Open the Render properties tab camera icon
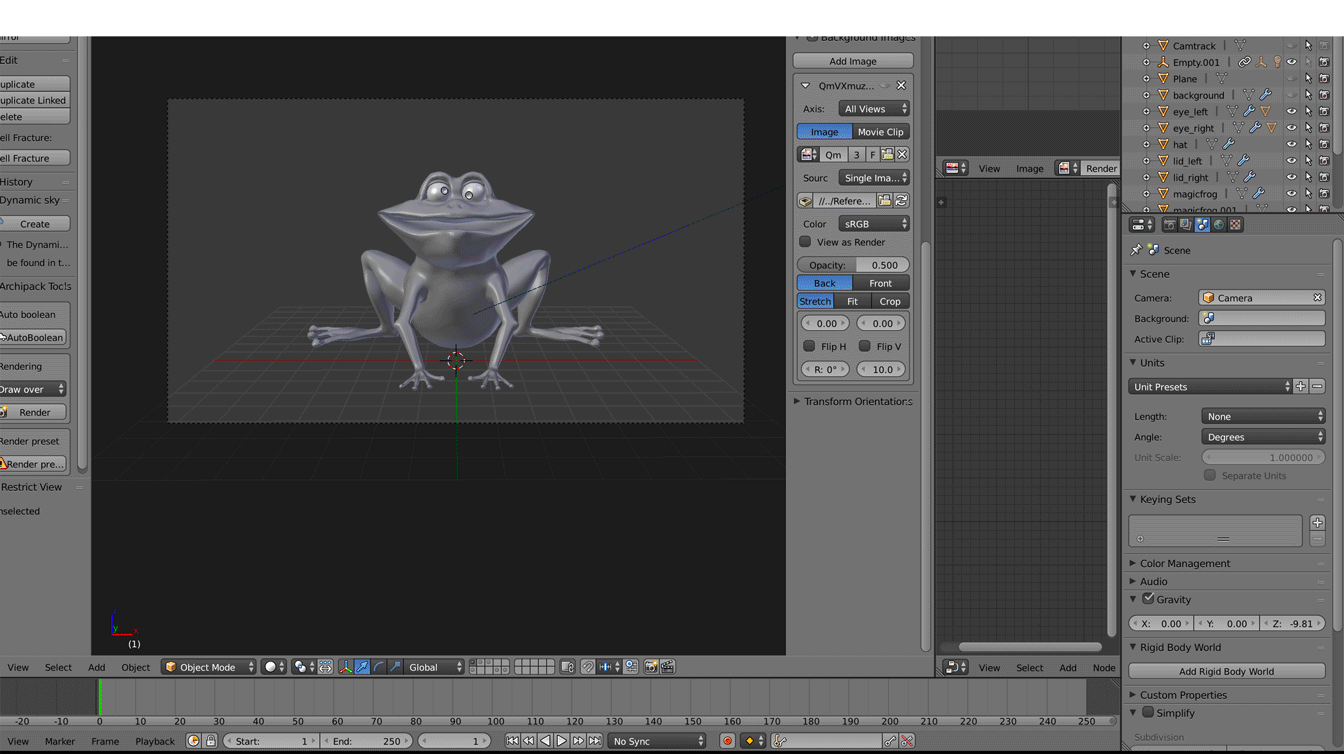Screen dimensions: 1344x754 [x=1168, y=225]
